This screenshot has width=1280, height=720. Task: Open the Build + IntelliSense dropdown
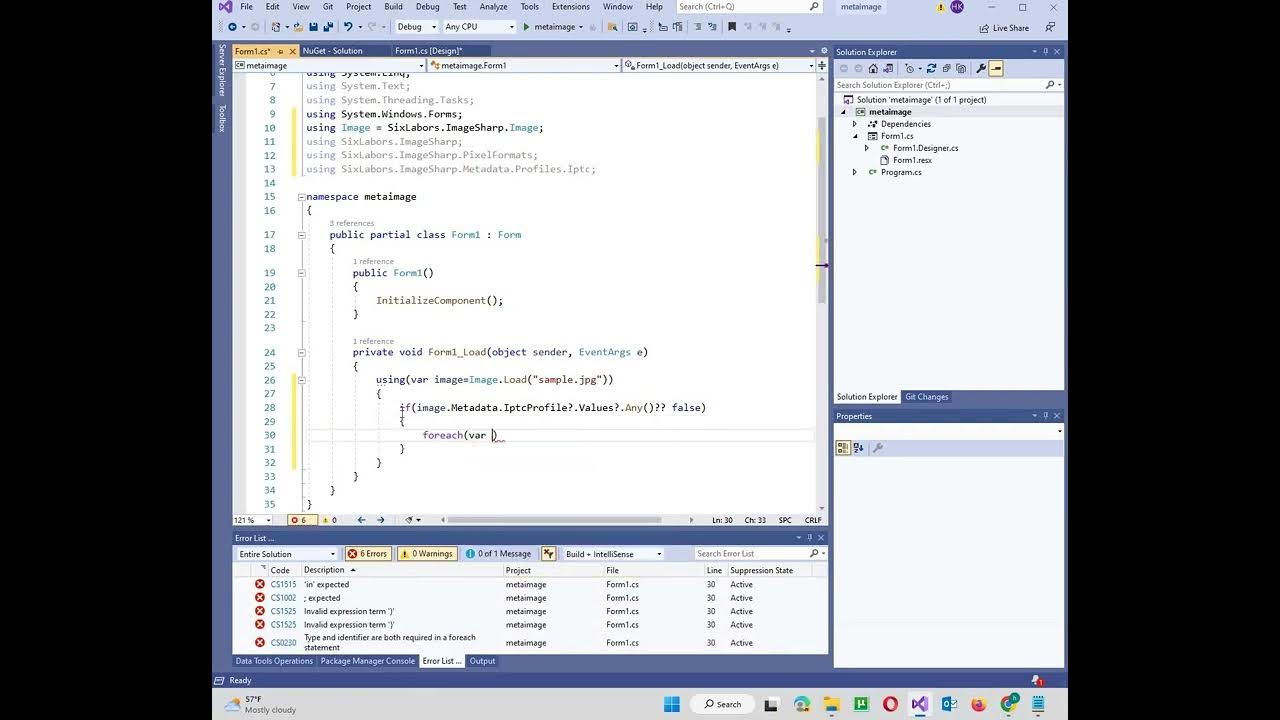point(614,554)
